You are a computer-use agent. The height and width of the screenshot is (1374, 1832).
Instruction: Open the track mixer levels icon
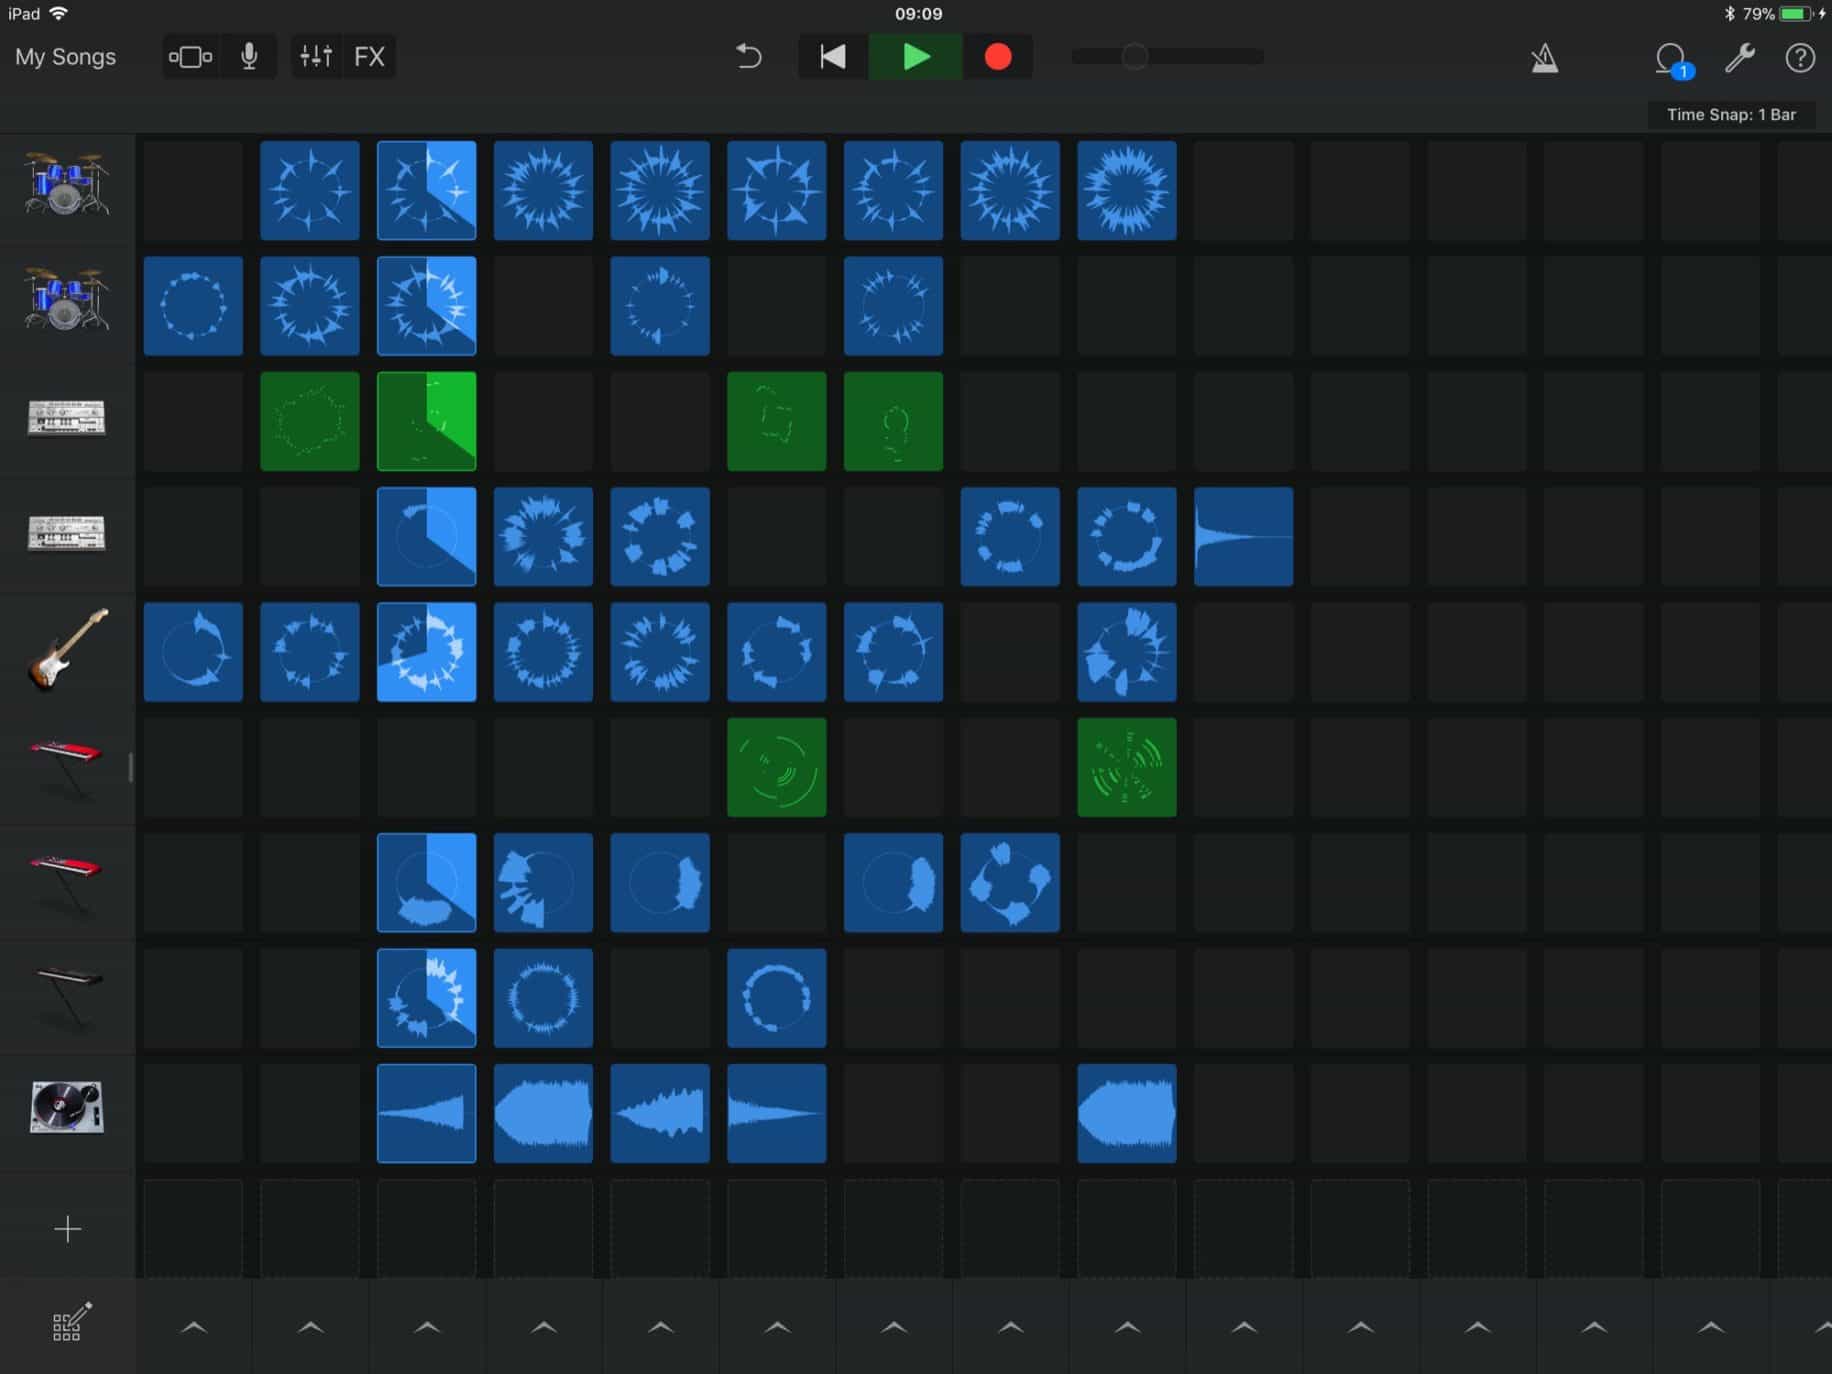click(x=316, y=57)
